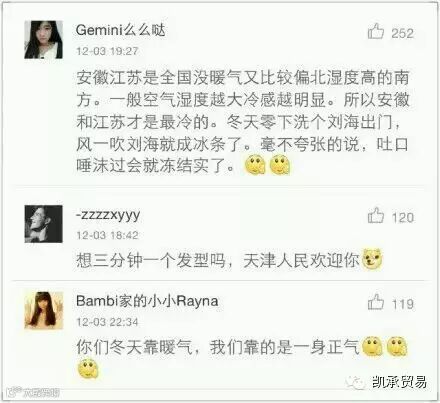Click the 凯承贸易 watermark logo
Screen dimensions: 440x403
(x=387, y=382)
